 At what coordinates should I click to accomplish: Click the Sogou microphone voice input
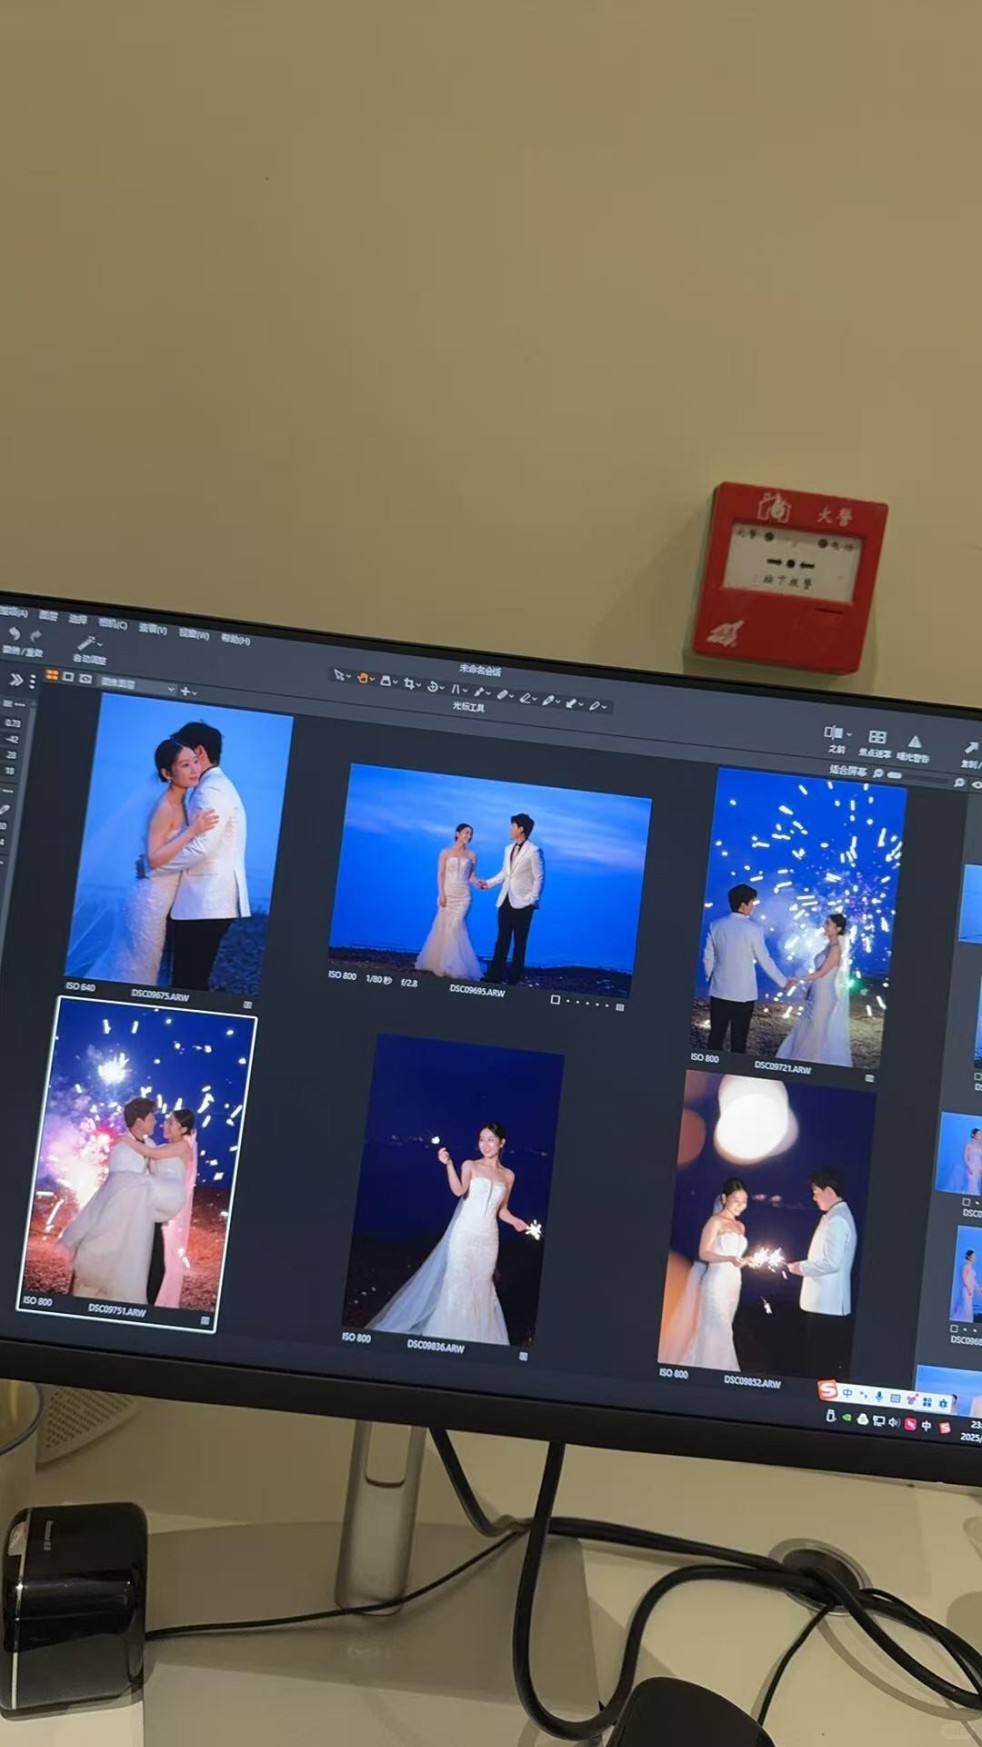(x=879, y=1396)
